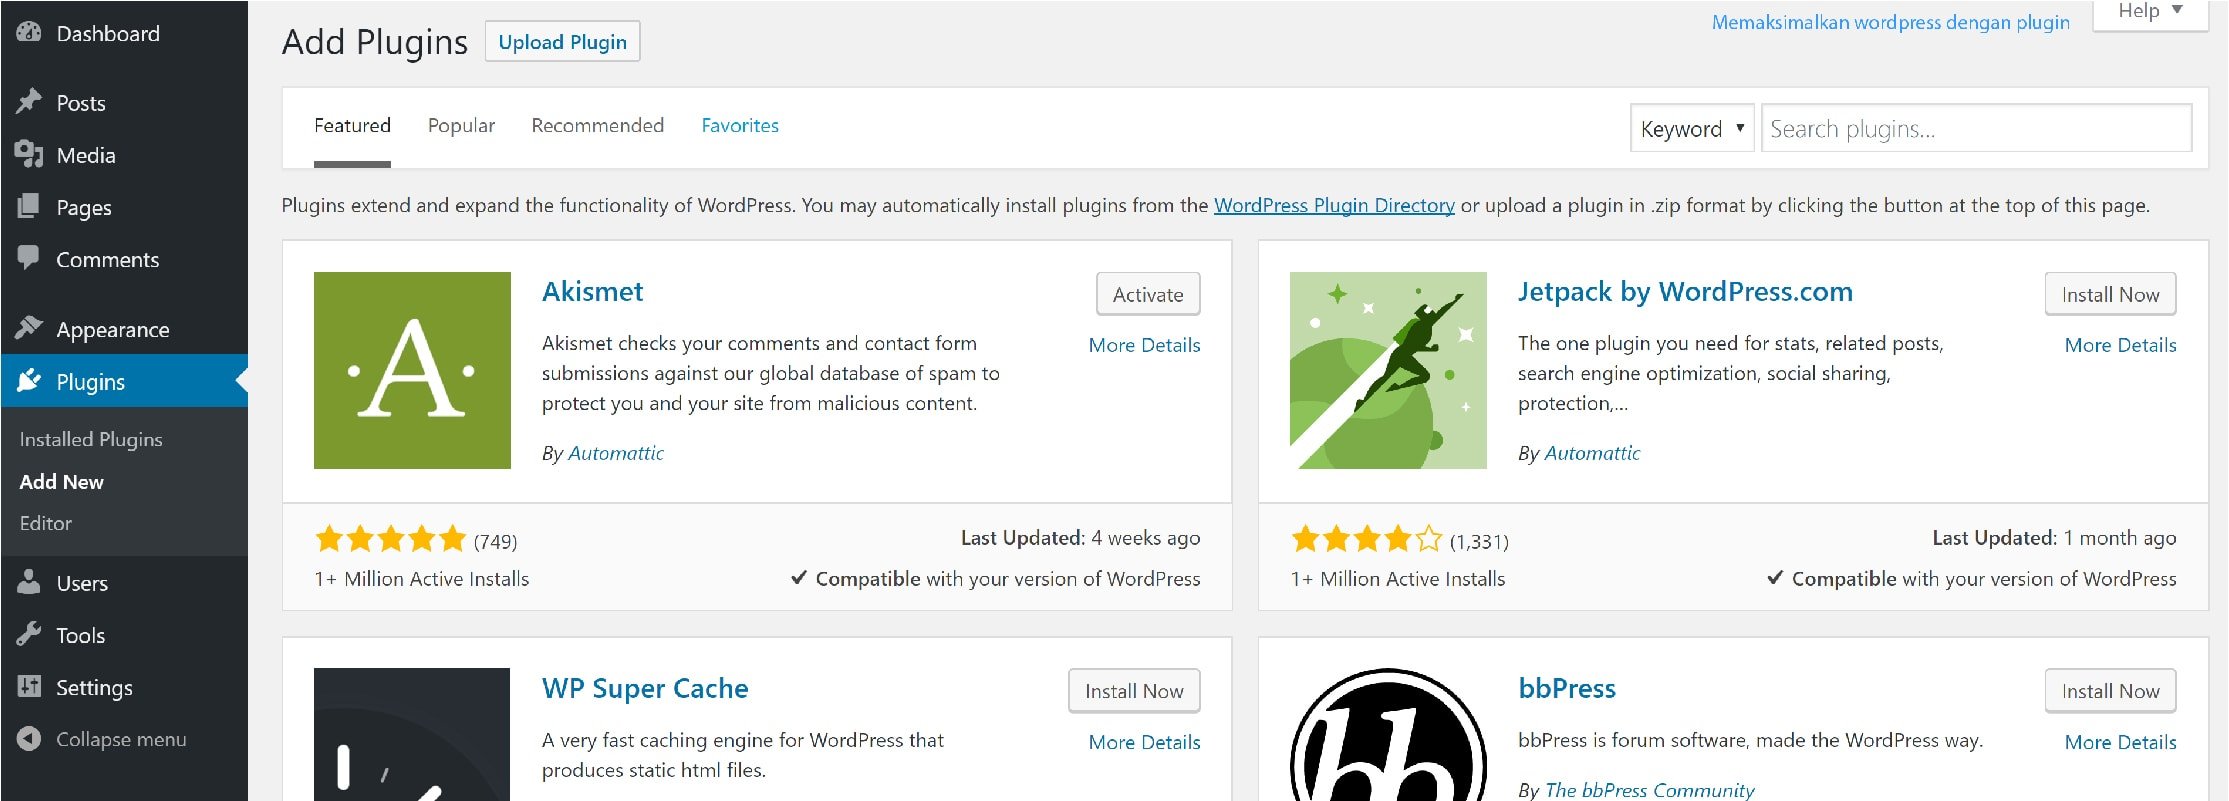Click the bbPress title link
The height and width of the screenshot is (801, 2229).
[x=1567, y=688]
